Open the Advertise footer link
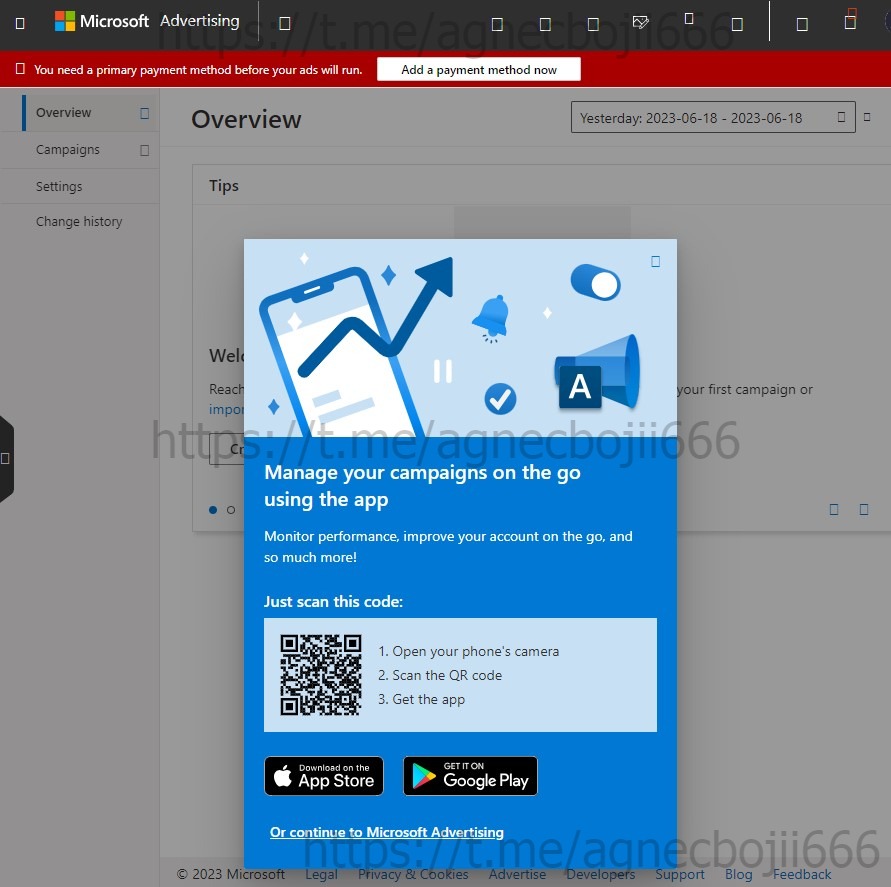Image resolution: width=891 pixels, height=887 pixels. coord(517,874)
